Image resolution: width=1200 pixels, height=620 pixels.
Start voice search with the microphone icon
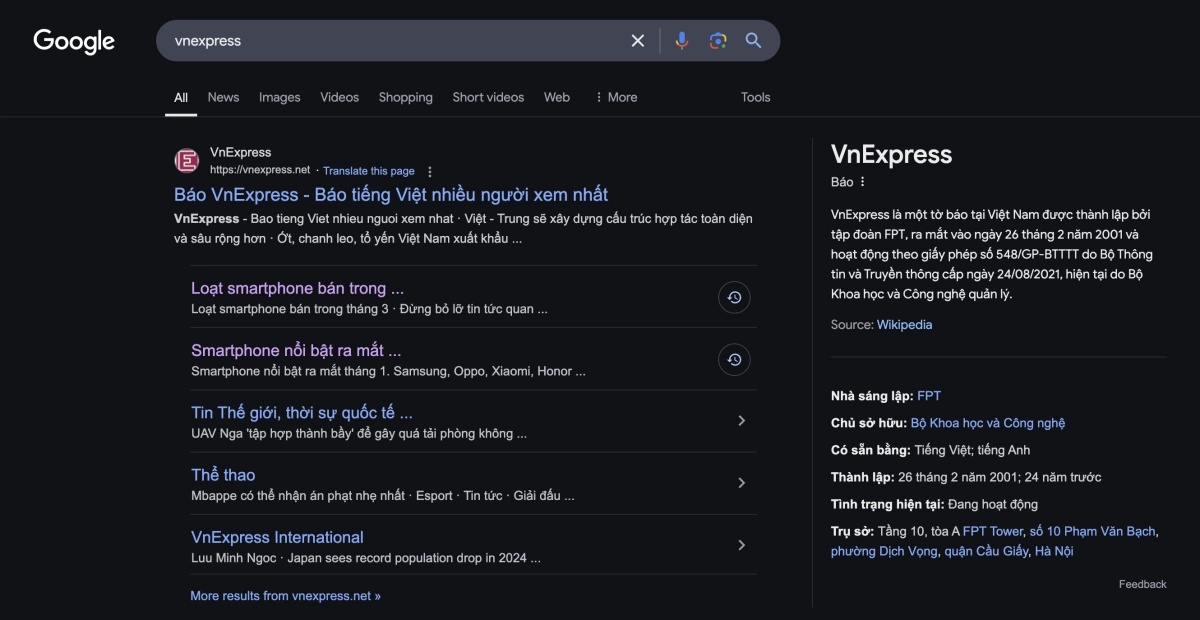point(682,41)
